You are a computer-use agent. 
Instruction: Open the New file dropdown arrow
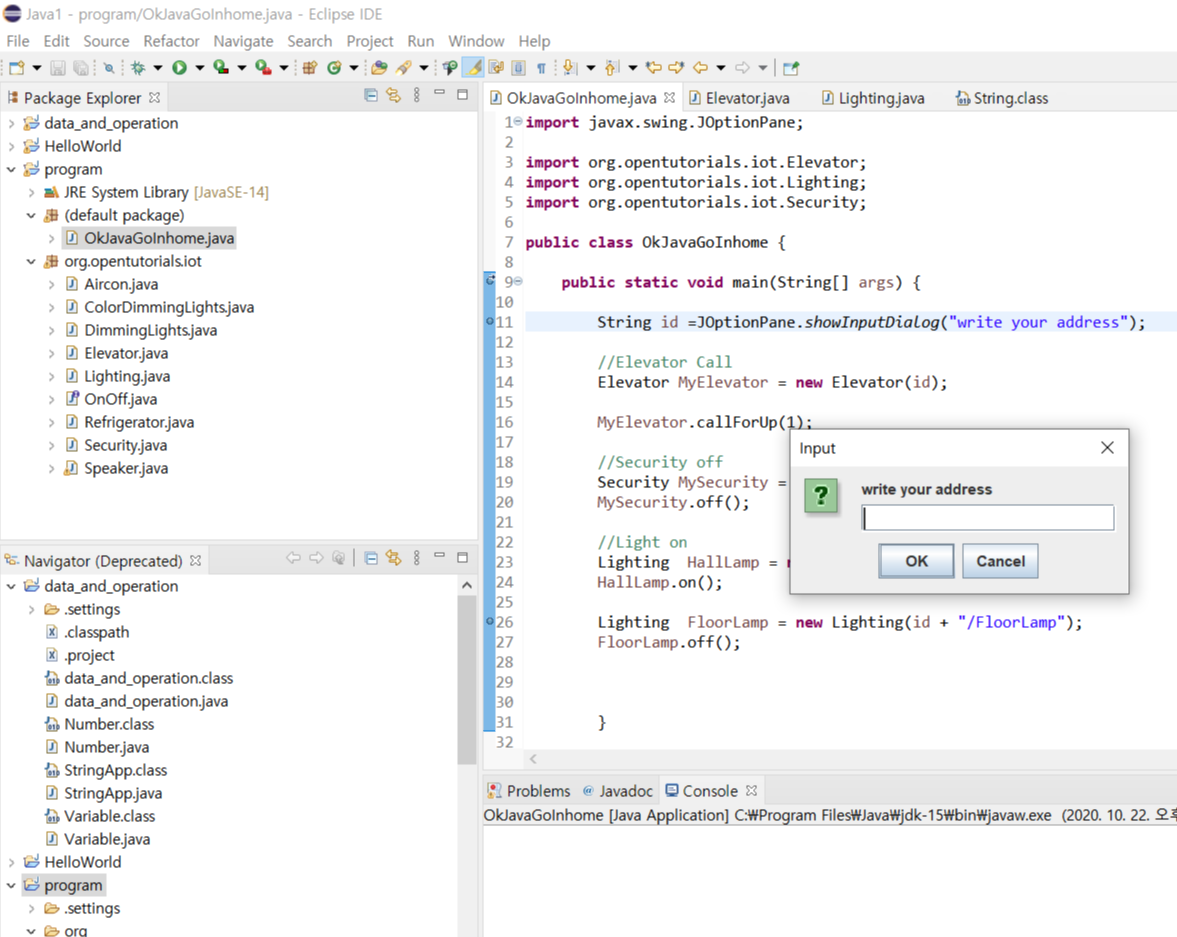36,68
